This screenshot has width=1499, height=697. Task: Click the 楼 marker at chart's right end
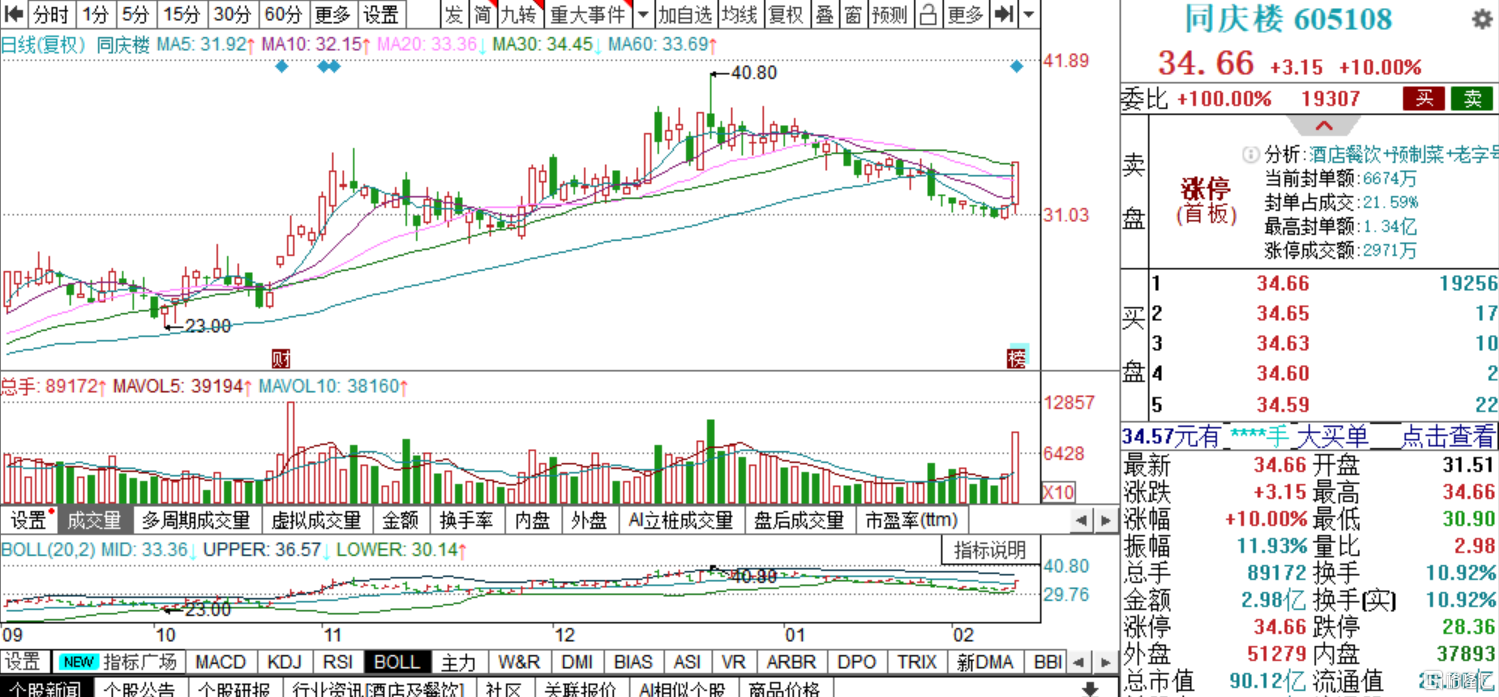pos(1017,358)
